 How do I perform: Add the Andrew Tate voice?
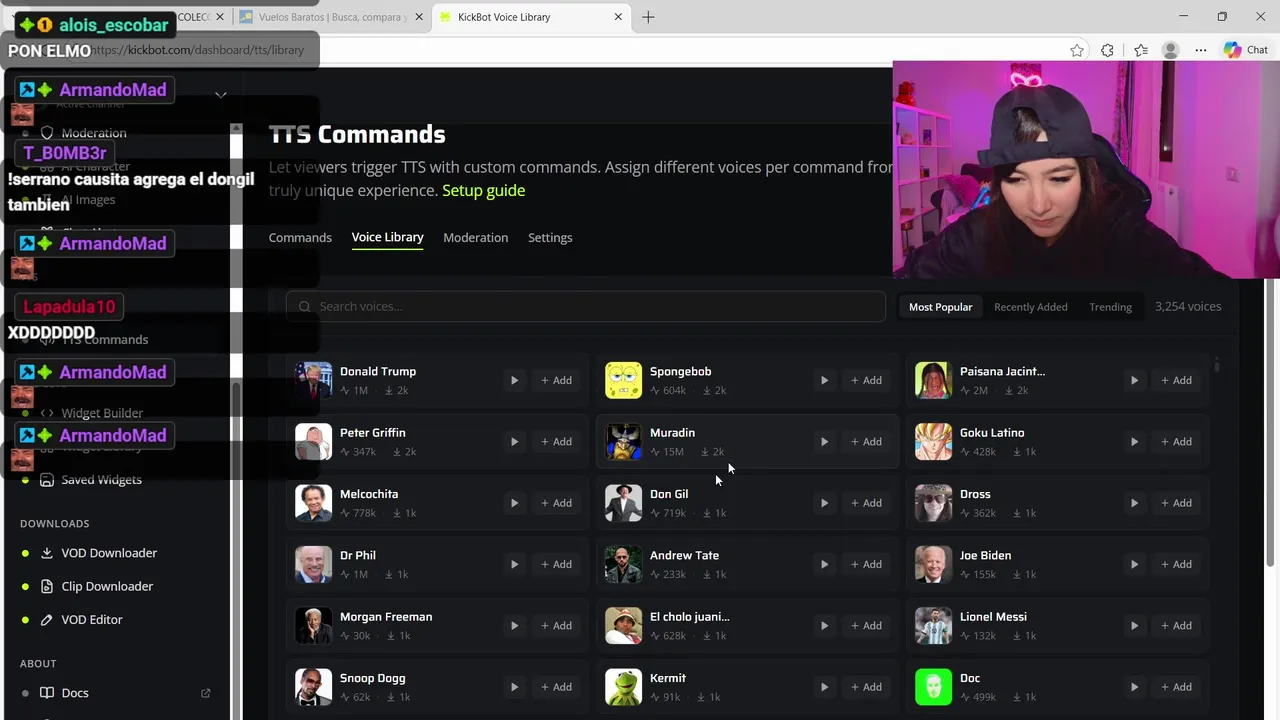click(x=866, y=564)
